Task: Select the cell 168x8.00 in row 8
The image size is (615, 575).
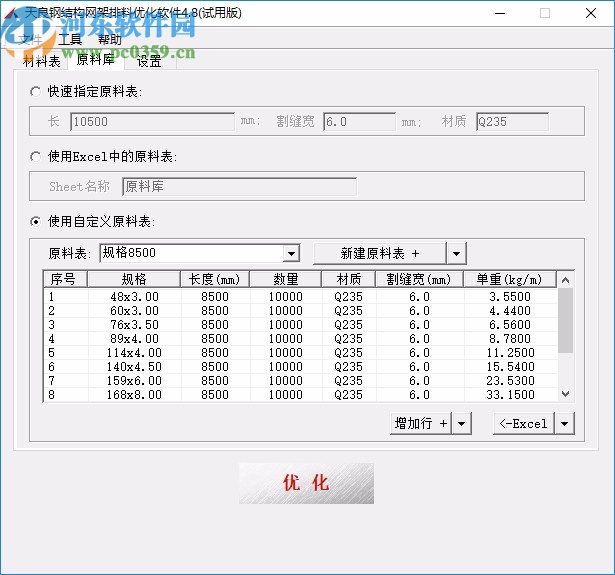Action: coord(134,395)
